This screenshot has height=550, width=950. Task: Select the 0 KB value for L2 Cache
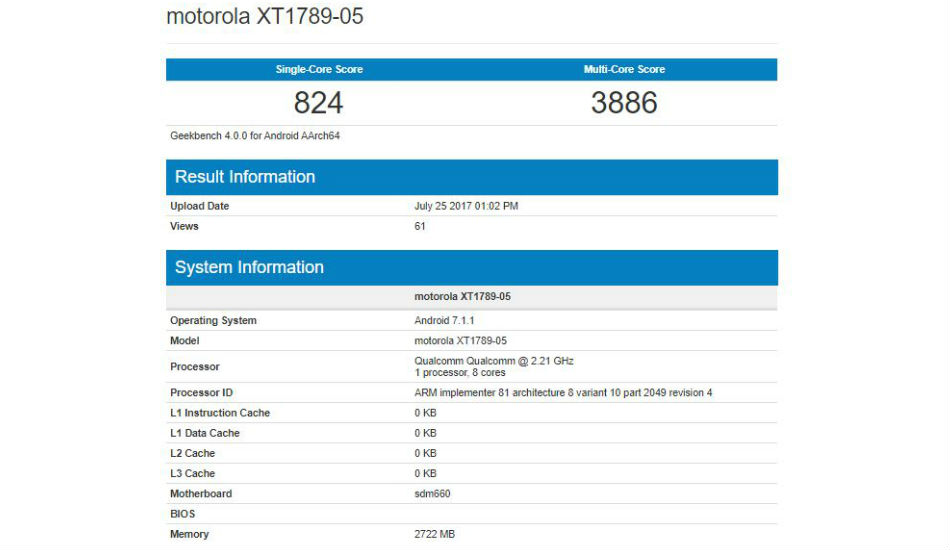click(425, 453)
